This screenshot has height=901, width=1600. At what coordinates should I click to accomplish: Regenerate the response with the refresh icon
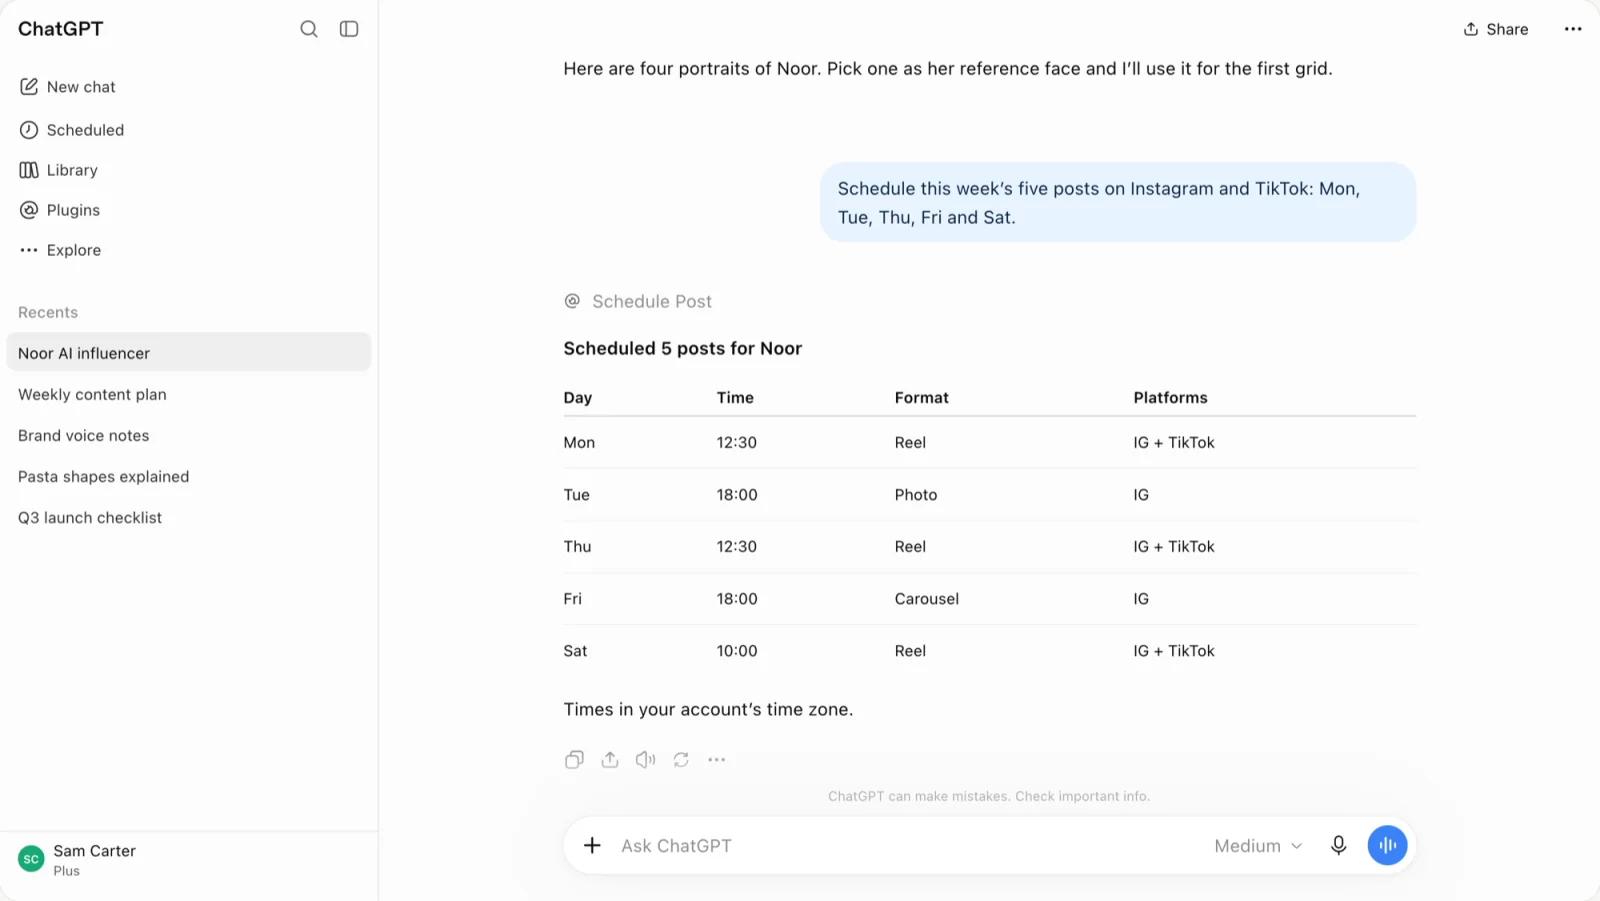click(x=681, y=760)
